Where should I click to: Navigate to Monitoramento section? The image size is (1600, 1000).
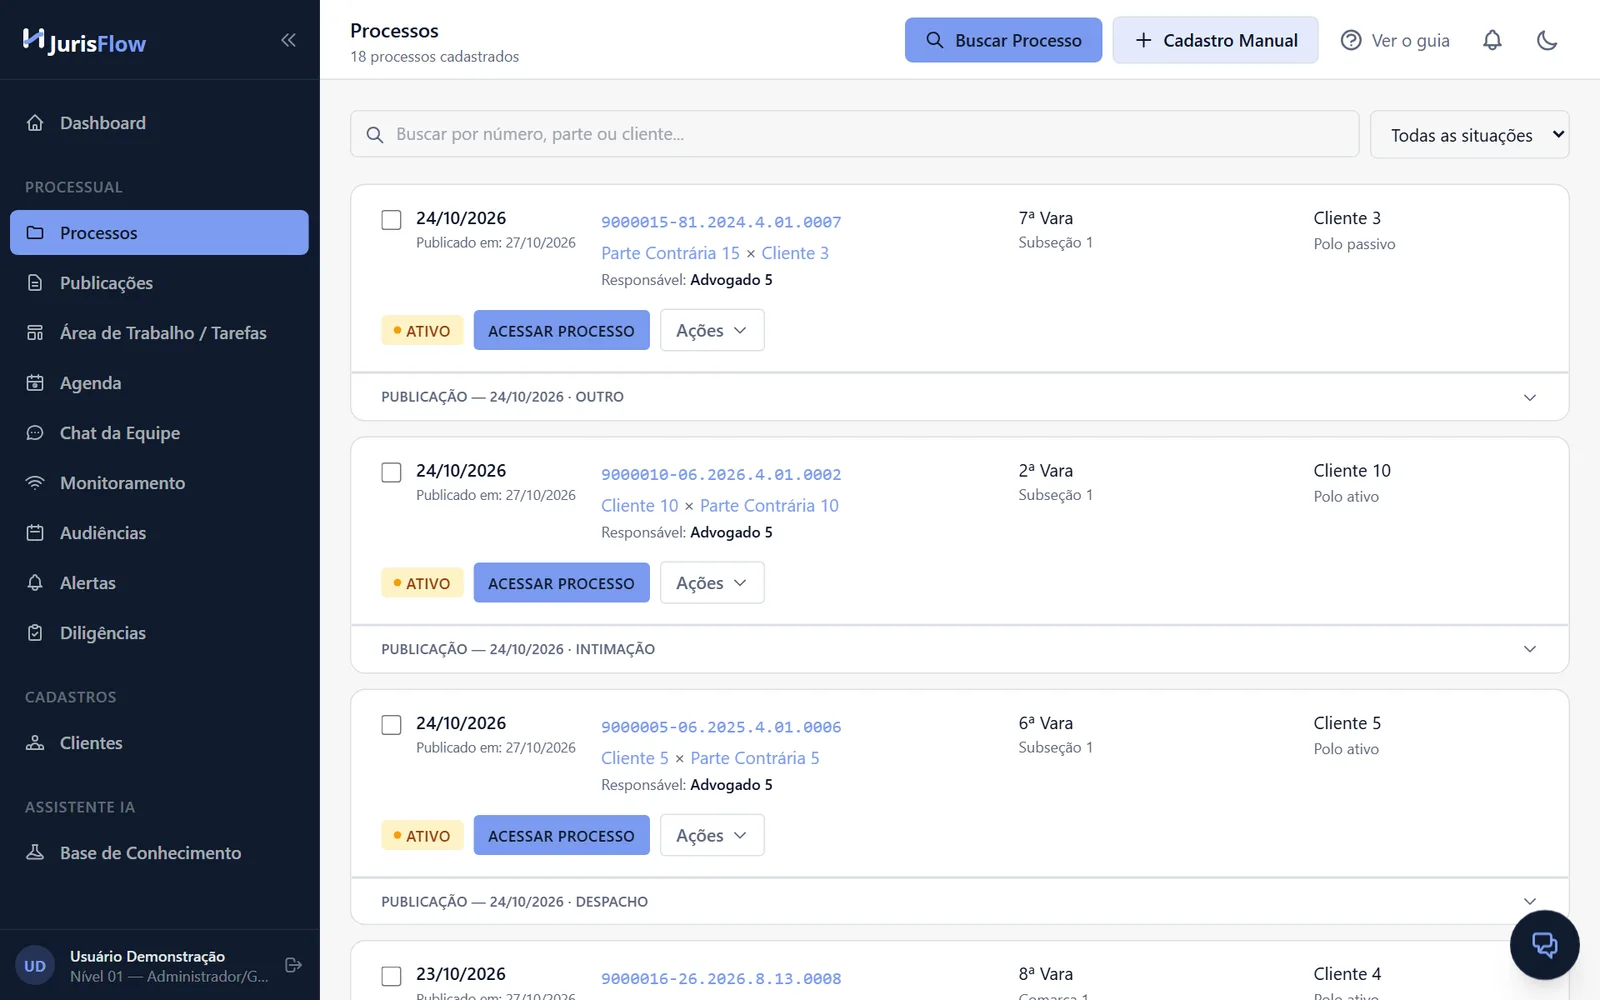(159, 483)
